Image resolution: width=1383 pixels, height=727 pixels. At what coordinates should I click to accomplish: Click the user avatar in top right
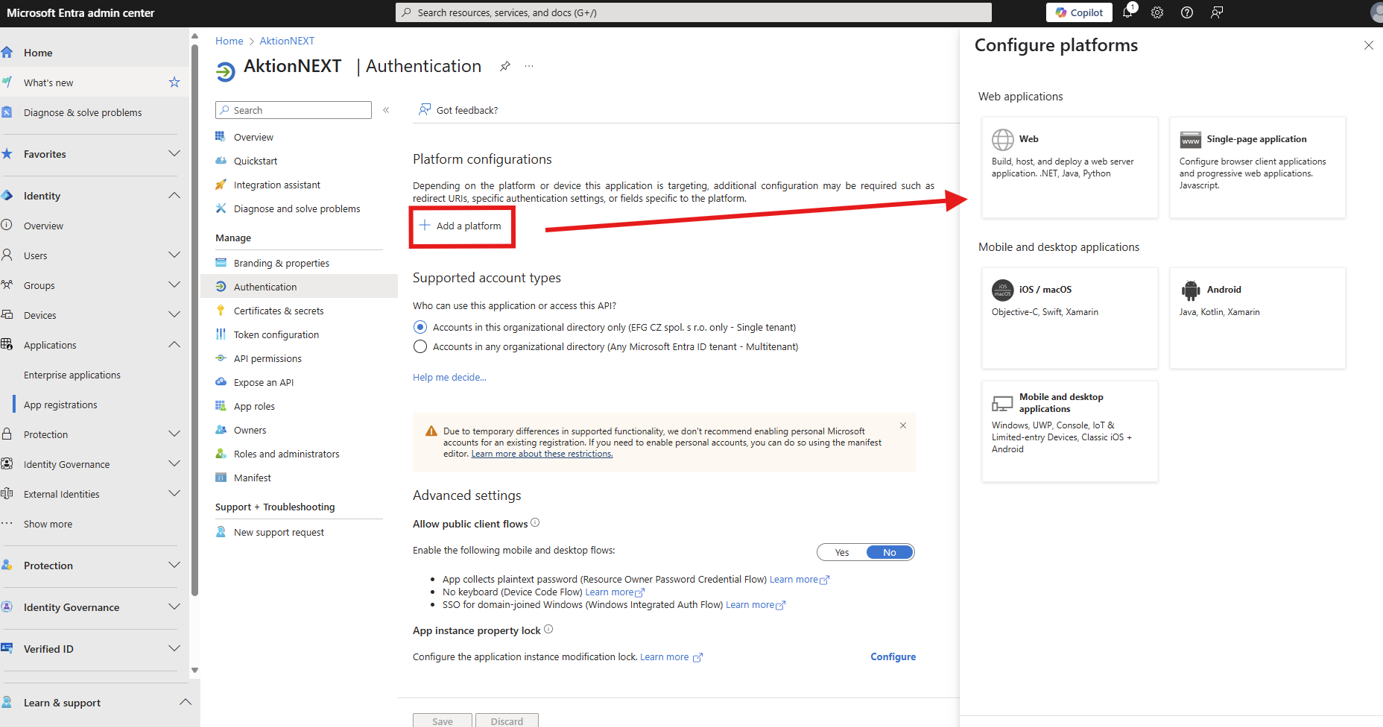point(1376,12)
